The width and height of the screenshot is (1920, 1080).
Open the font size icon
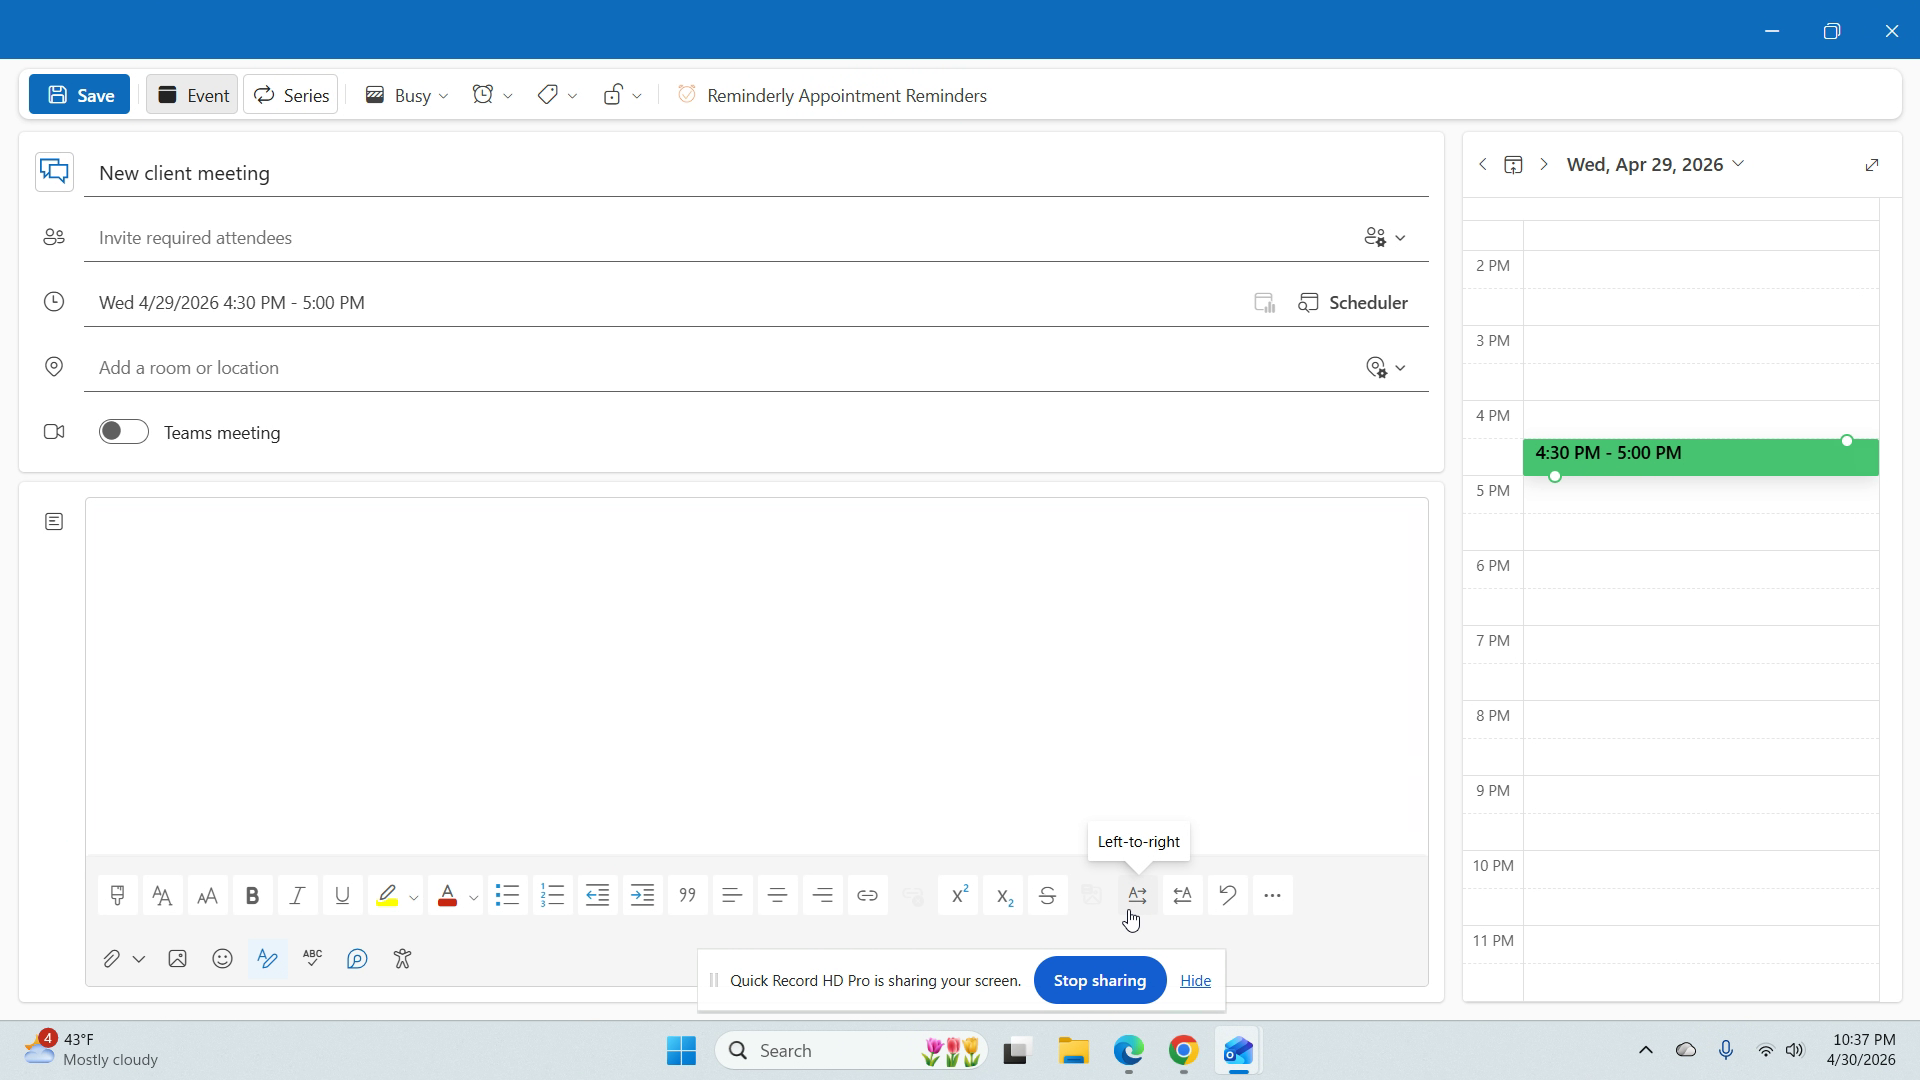click(207, 896)
